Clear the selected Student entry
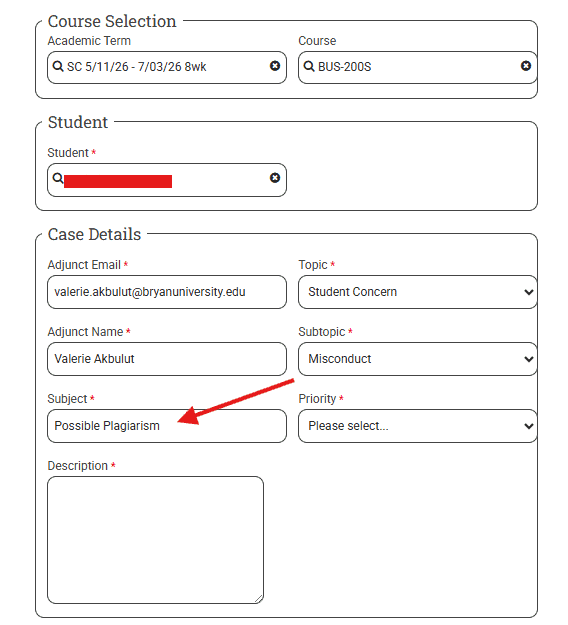The height and width of the screenshot is (625, 568). 275,178
